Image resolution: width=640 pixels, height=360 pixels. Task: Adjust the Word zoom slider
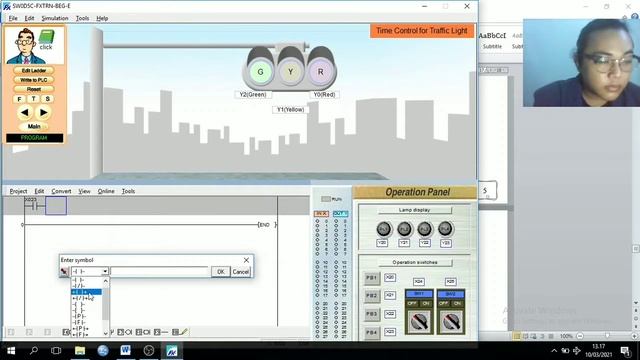(607, 336)
